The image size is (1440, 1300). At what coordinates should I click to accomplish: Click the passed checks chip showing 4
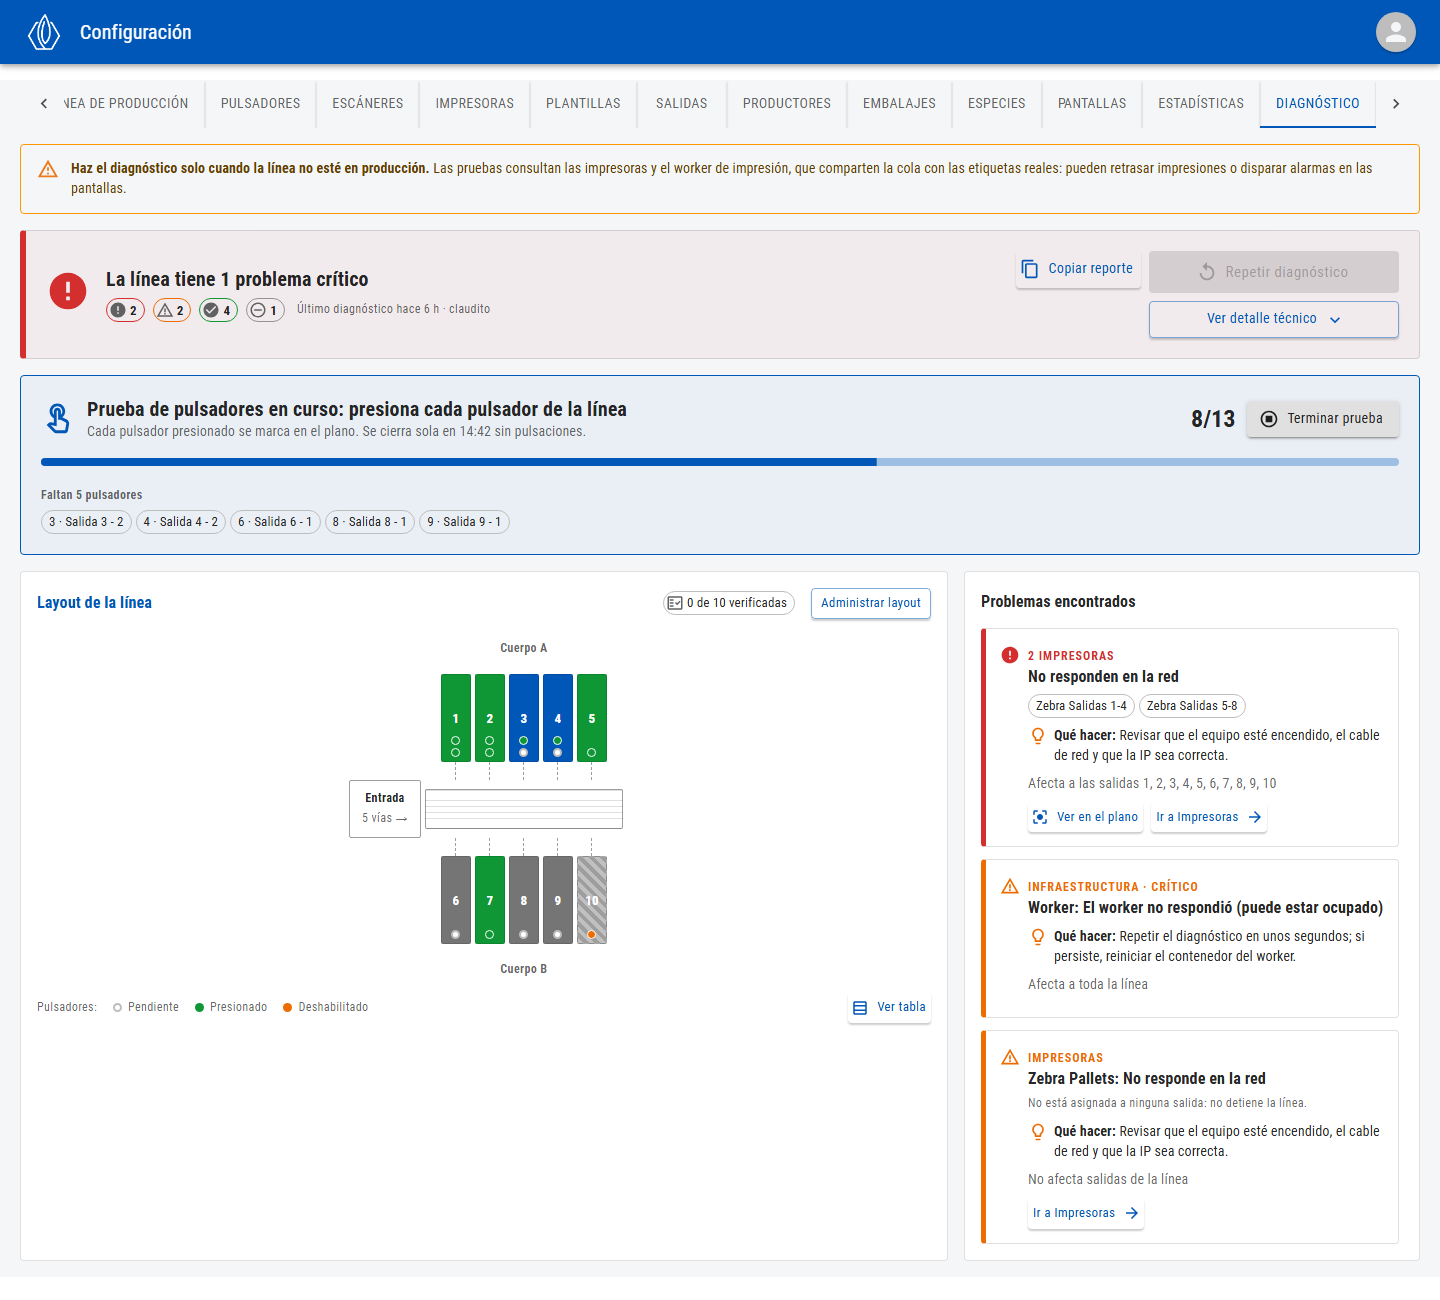(x=218, y=310)
